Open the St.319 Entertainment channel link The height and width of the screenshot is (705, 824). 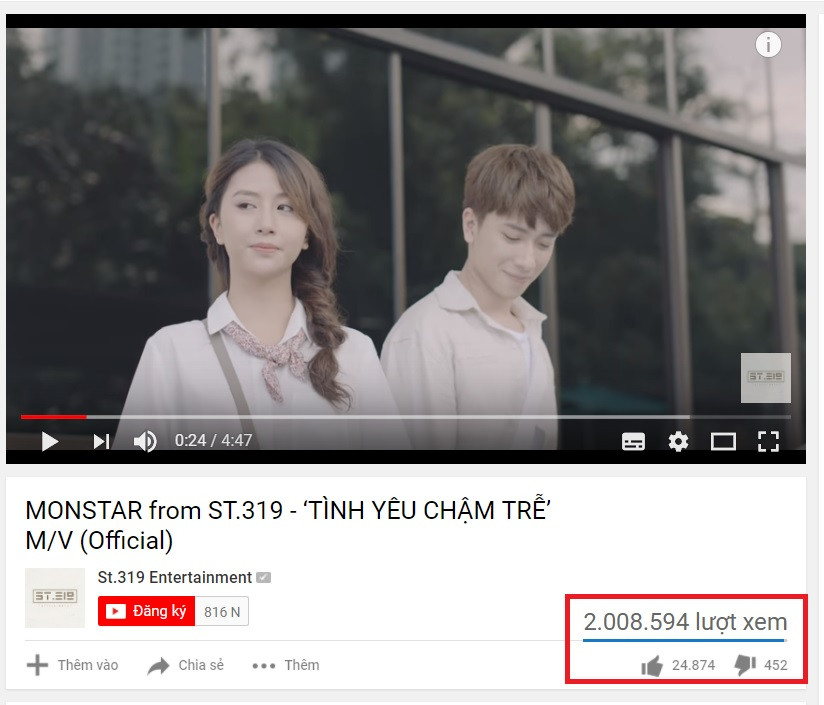[x=174, y=577]
